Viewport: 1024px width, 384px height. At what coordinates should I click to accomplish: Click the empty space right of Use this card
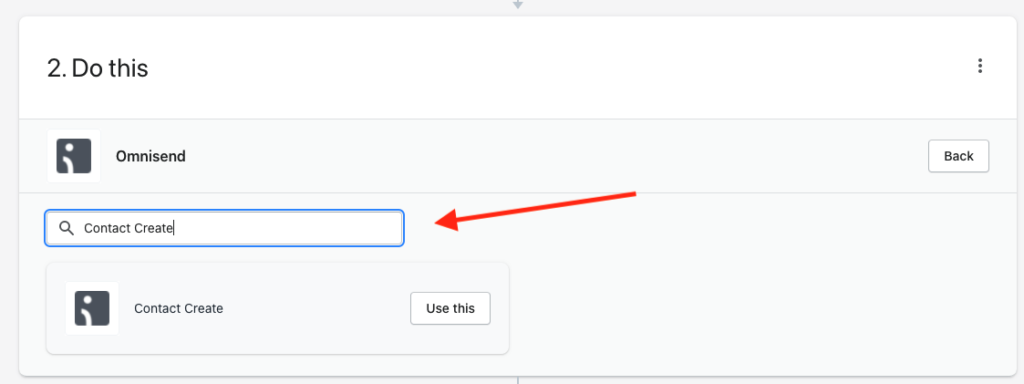pyautogui.click(x=758, y=308)
